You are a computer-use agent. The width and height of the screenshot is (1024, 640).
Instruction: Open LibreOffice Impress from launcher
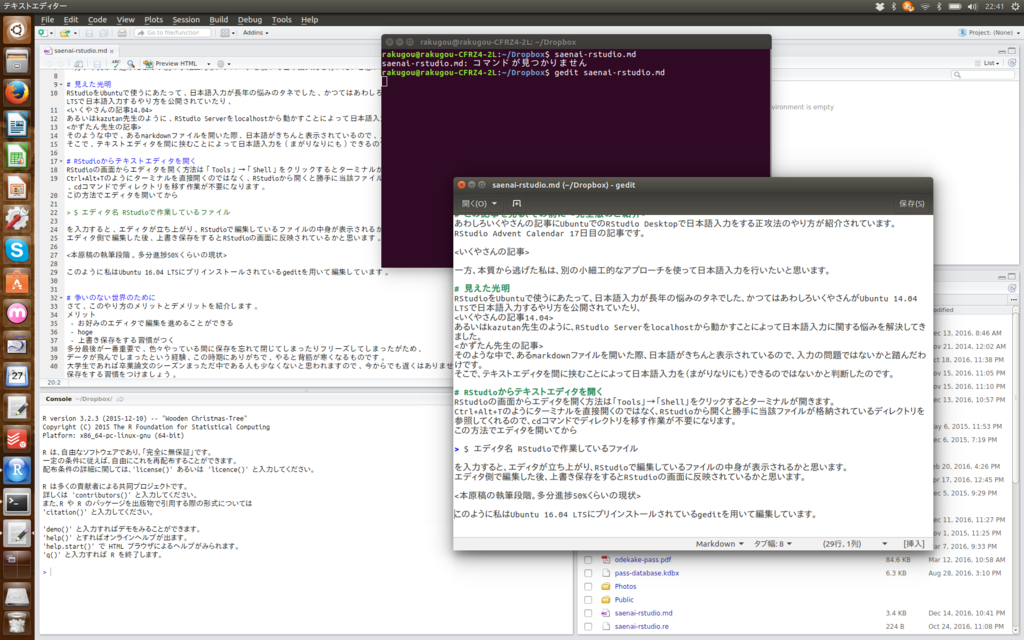point(17,187)
